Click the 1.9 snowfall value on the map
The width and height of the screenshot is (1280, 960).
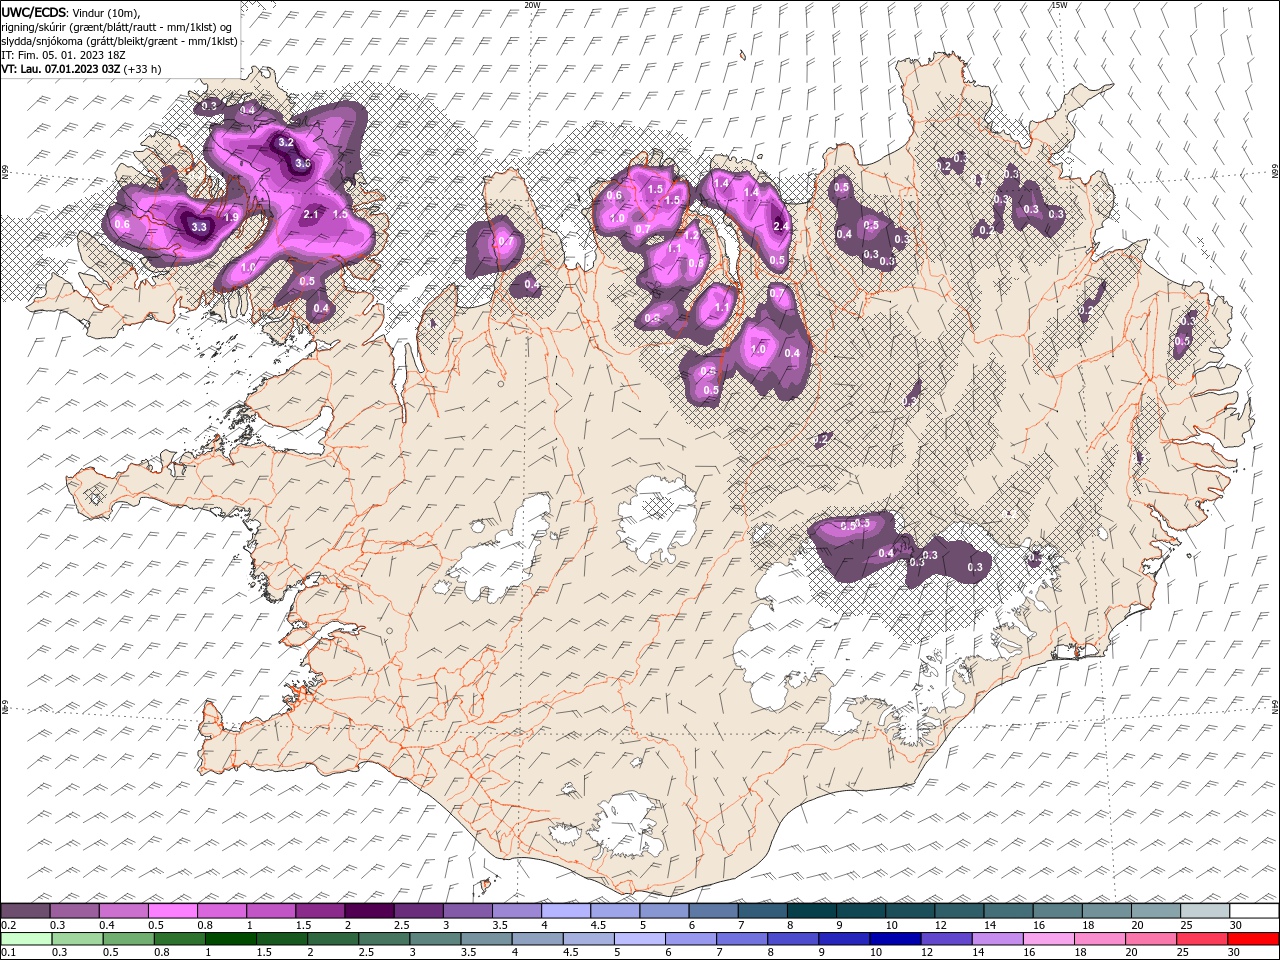tap(231, 217)
